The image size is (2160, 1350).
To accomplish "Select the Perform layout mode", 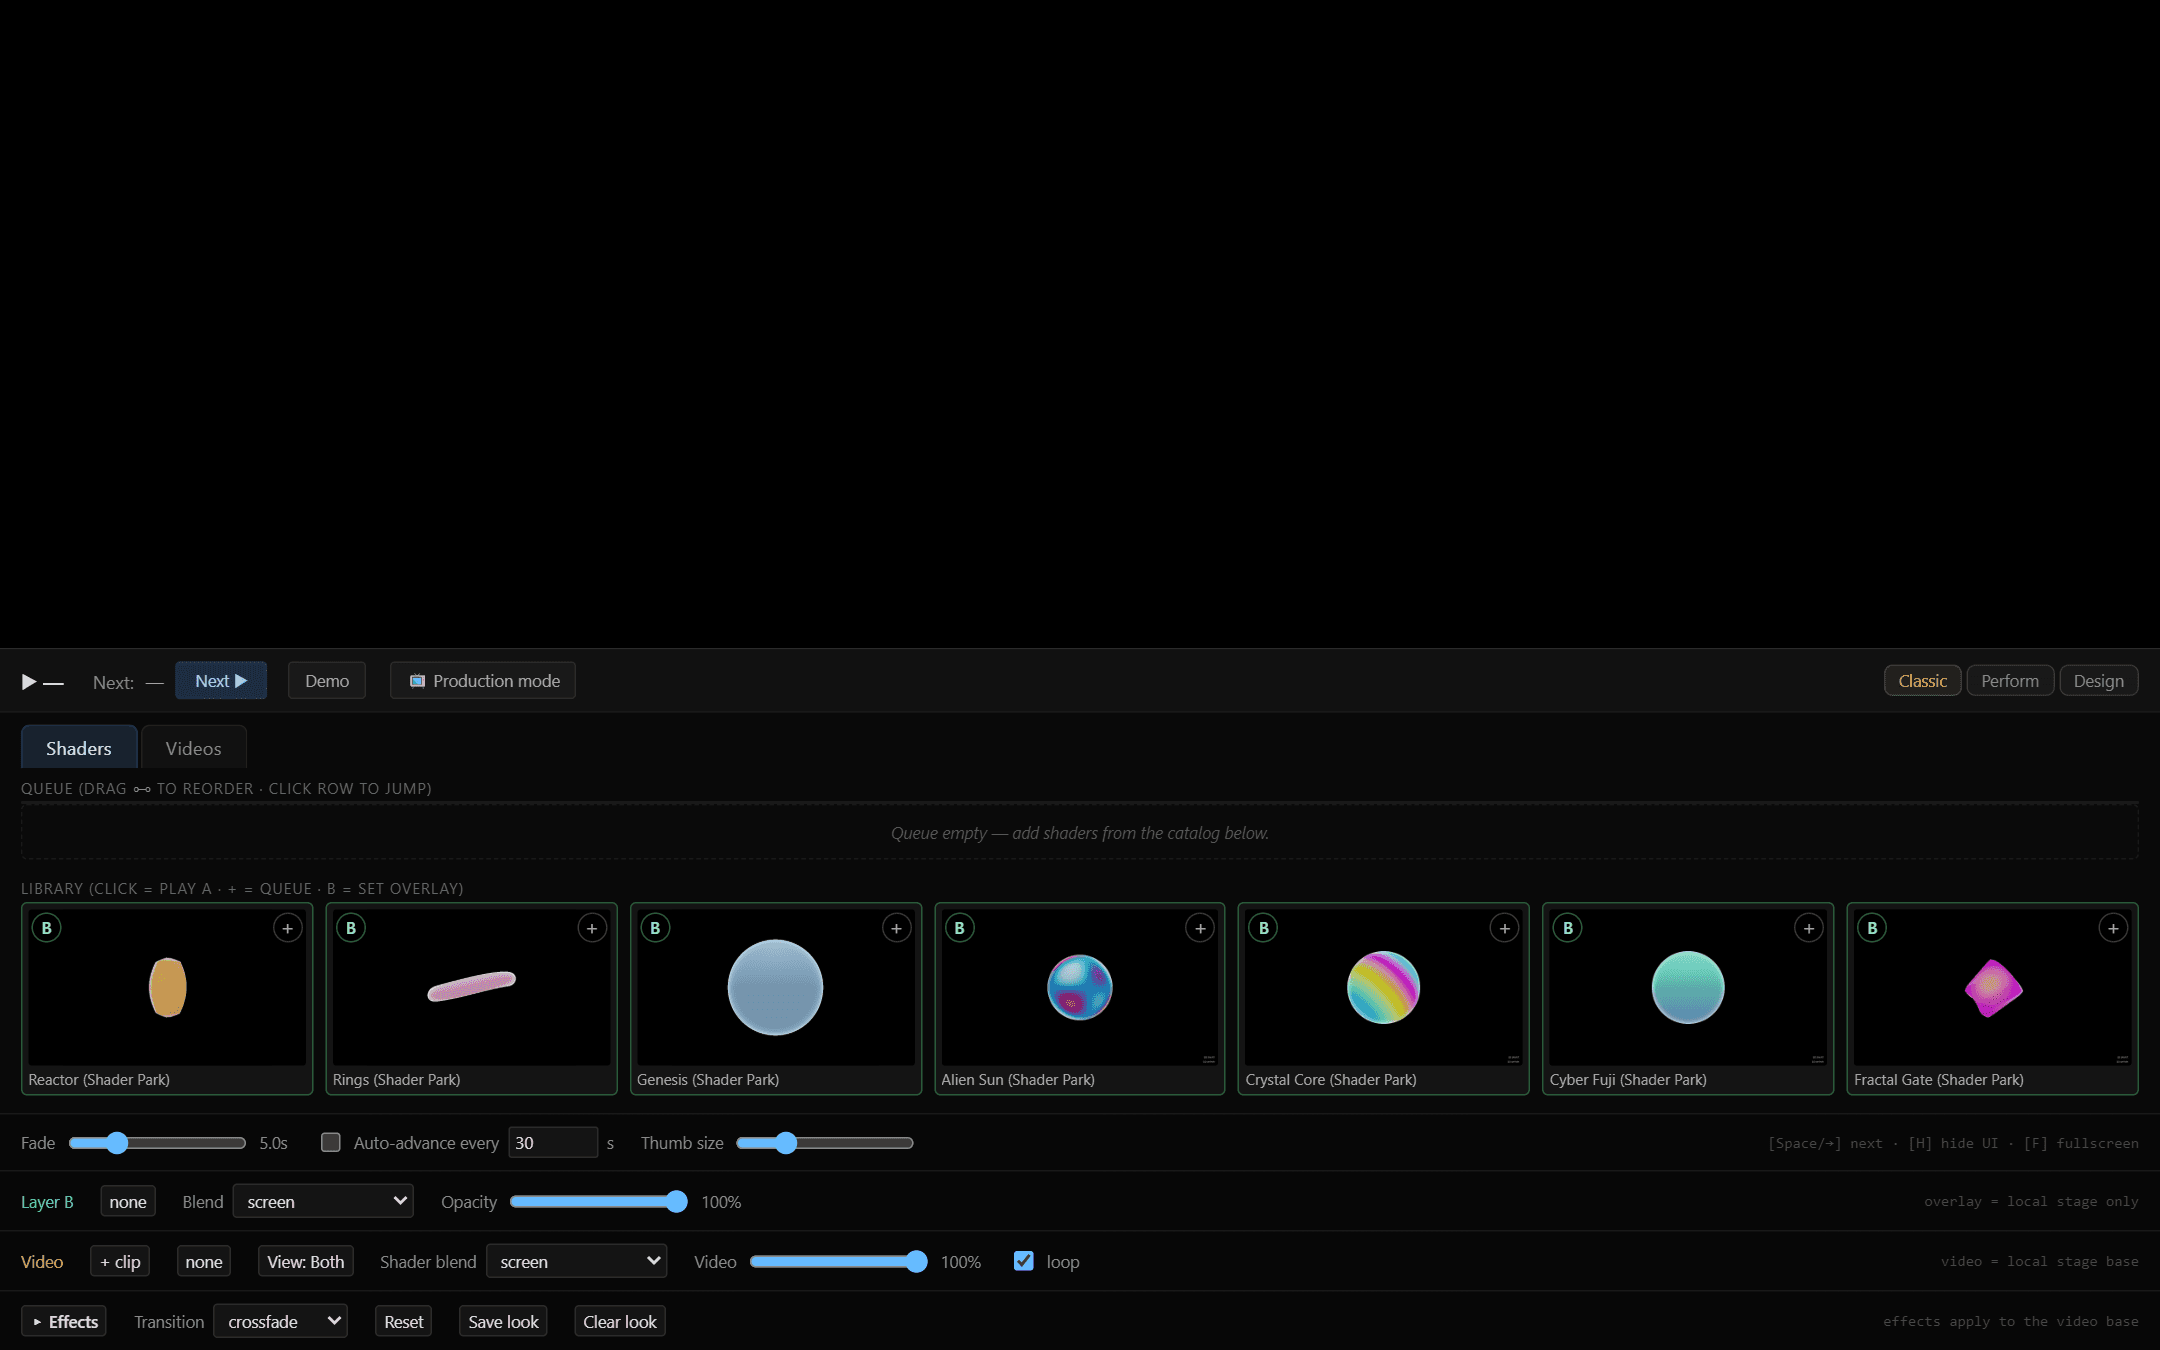I will click(x=2010, y=681).
